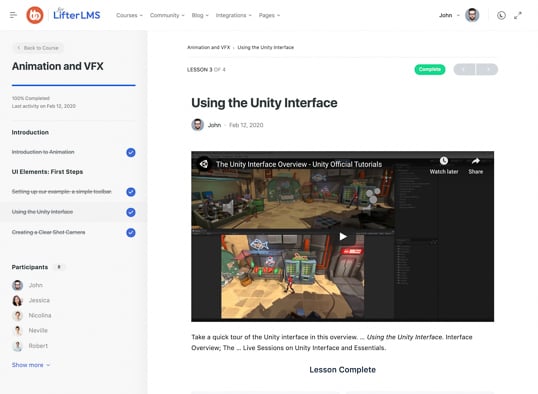Select Using the Unity Interface sidebar lesson
Screen dimensions: 538x394
[42, 212]
